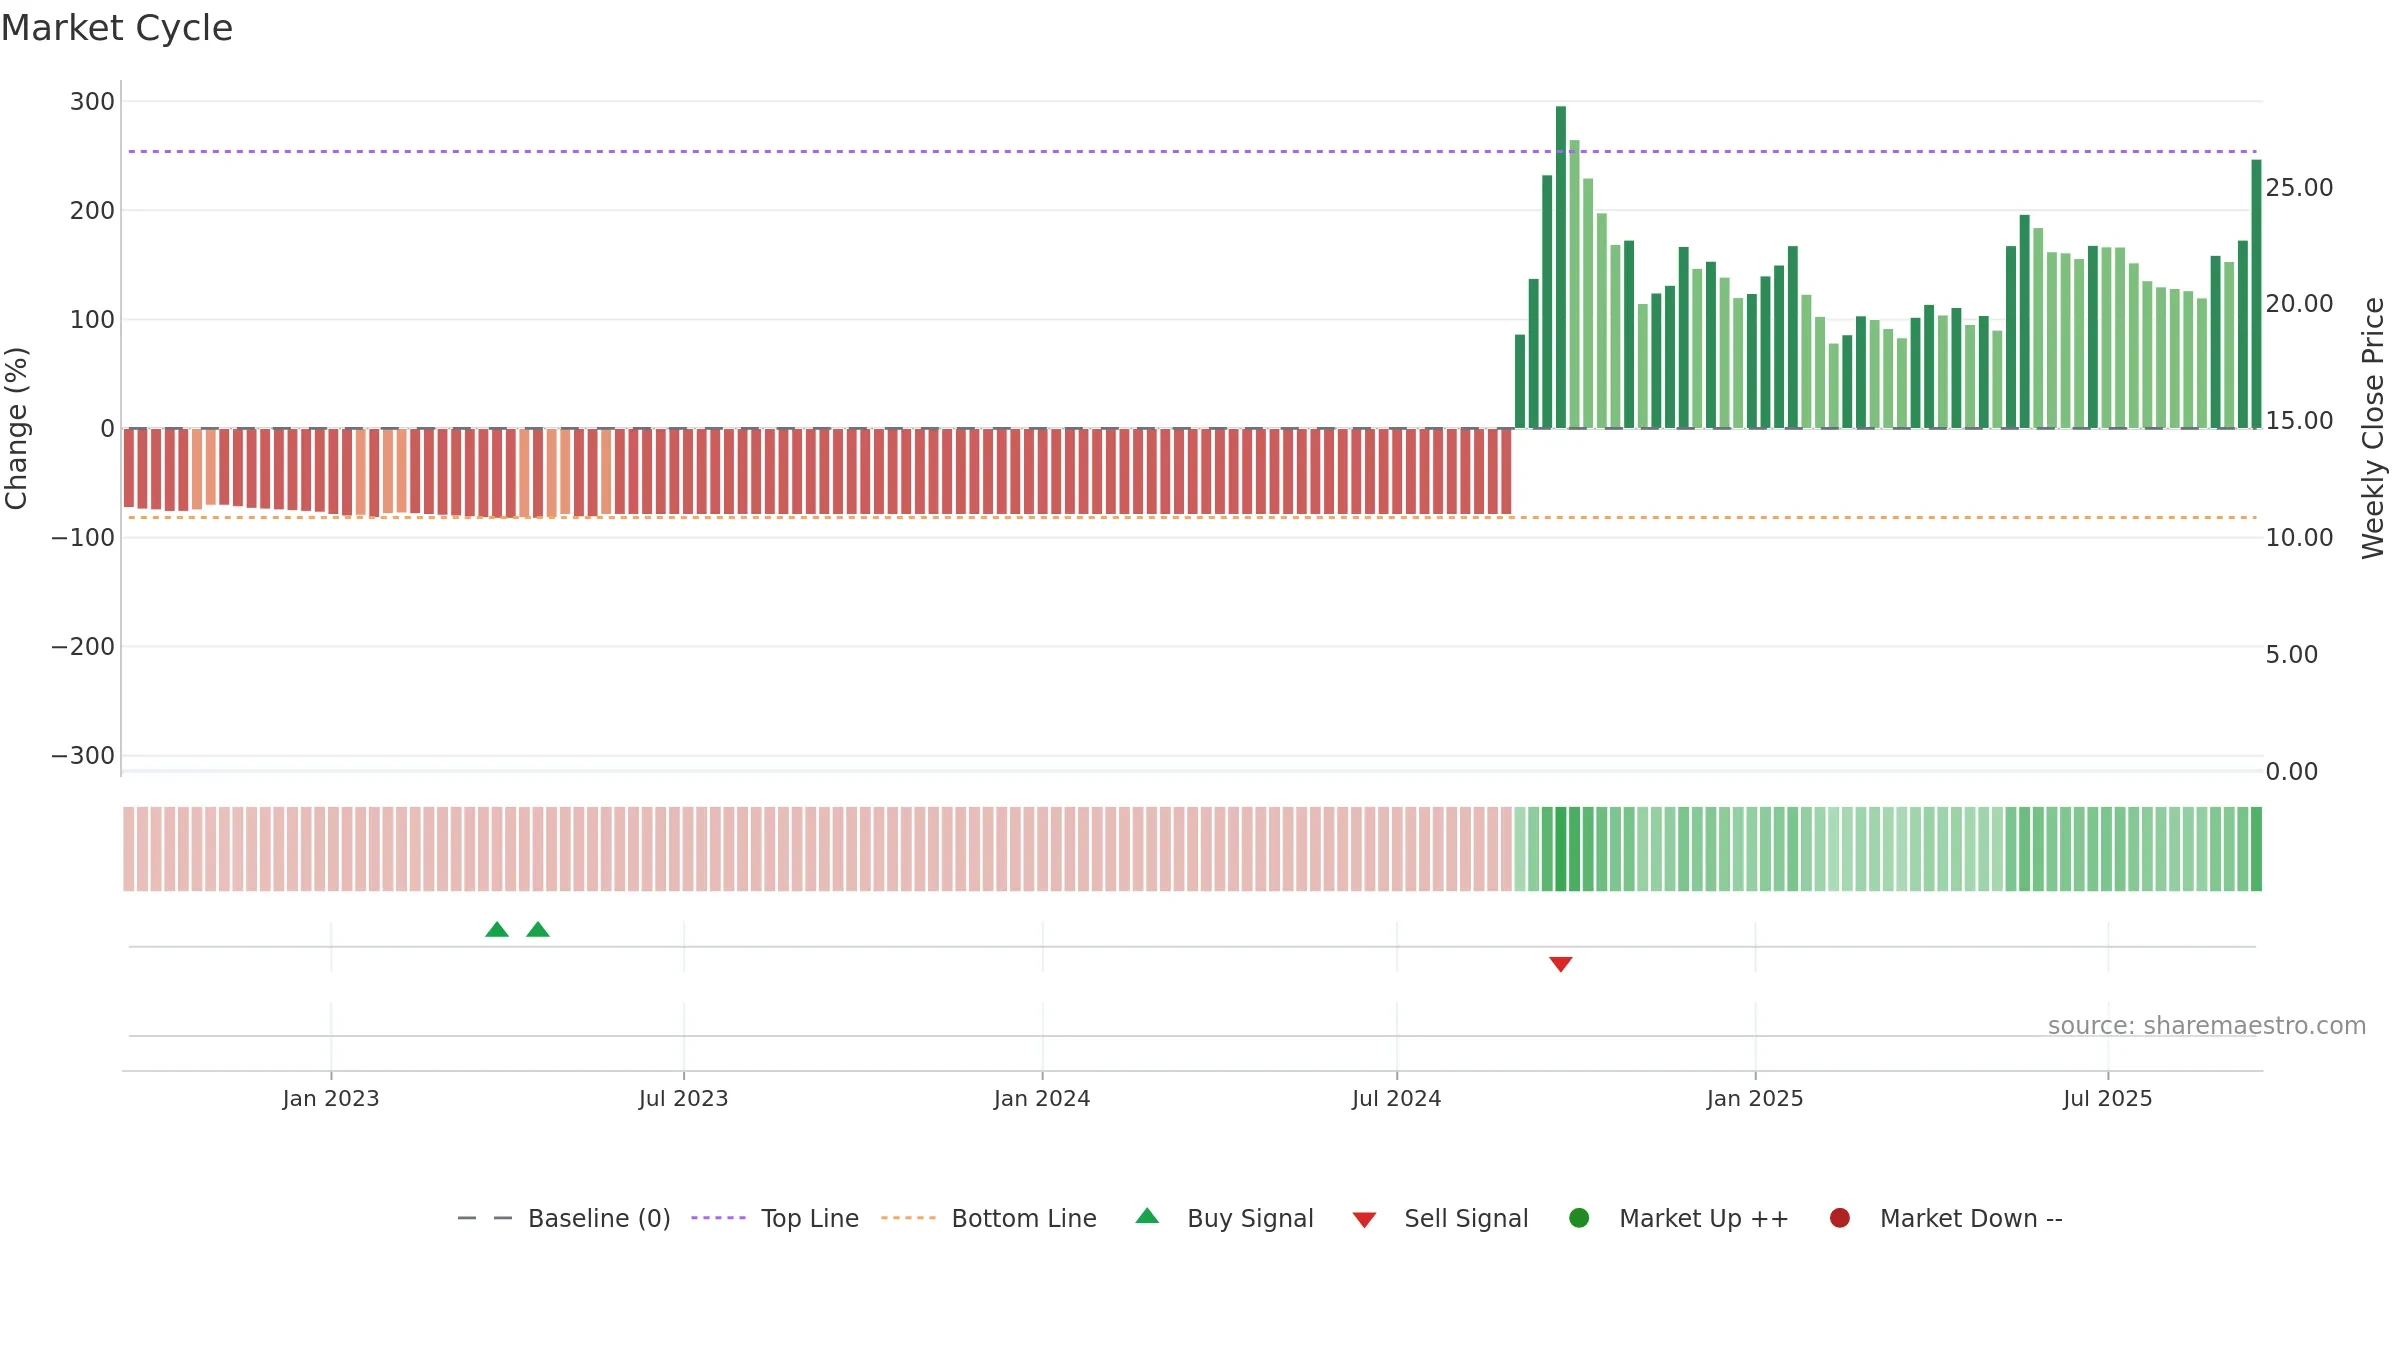Viewport: 2400px width, 1350px height.
Task: Click the red sell signal marker in 2024
Action: pyautogui.click(x=1561, y=964)
